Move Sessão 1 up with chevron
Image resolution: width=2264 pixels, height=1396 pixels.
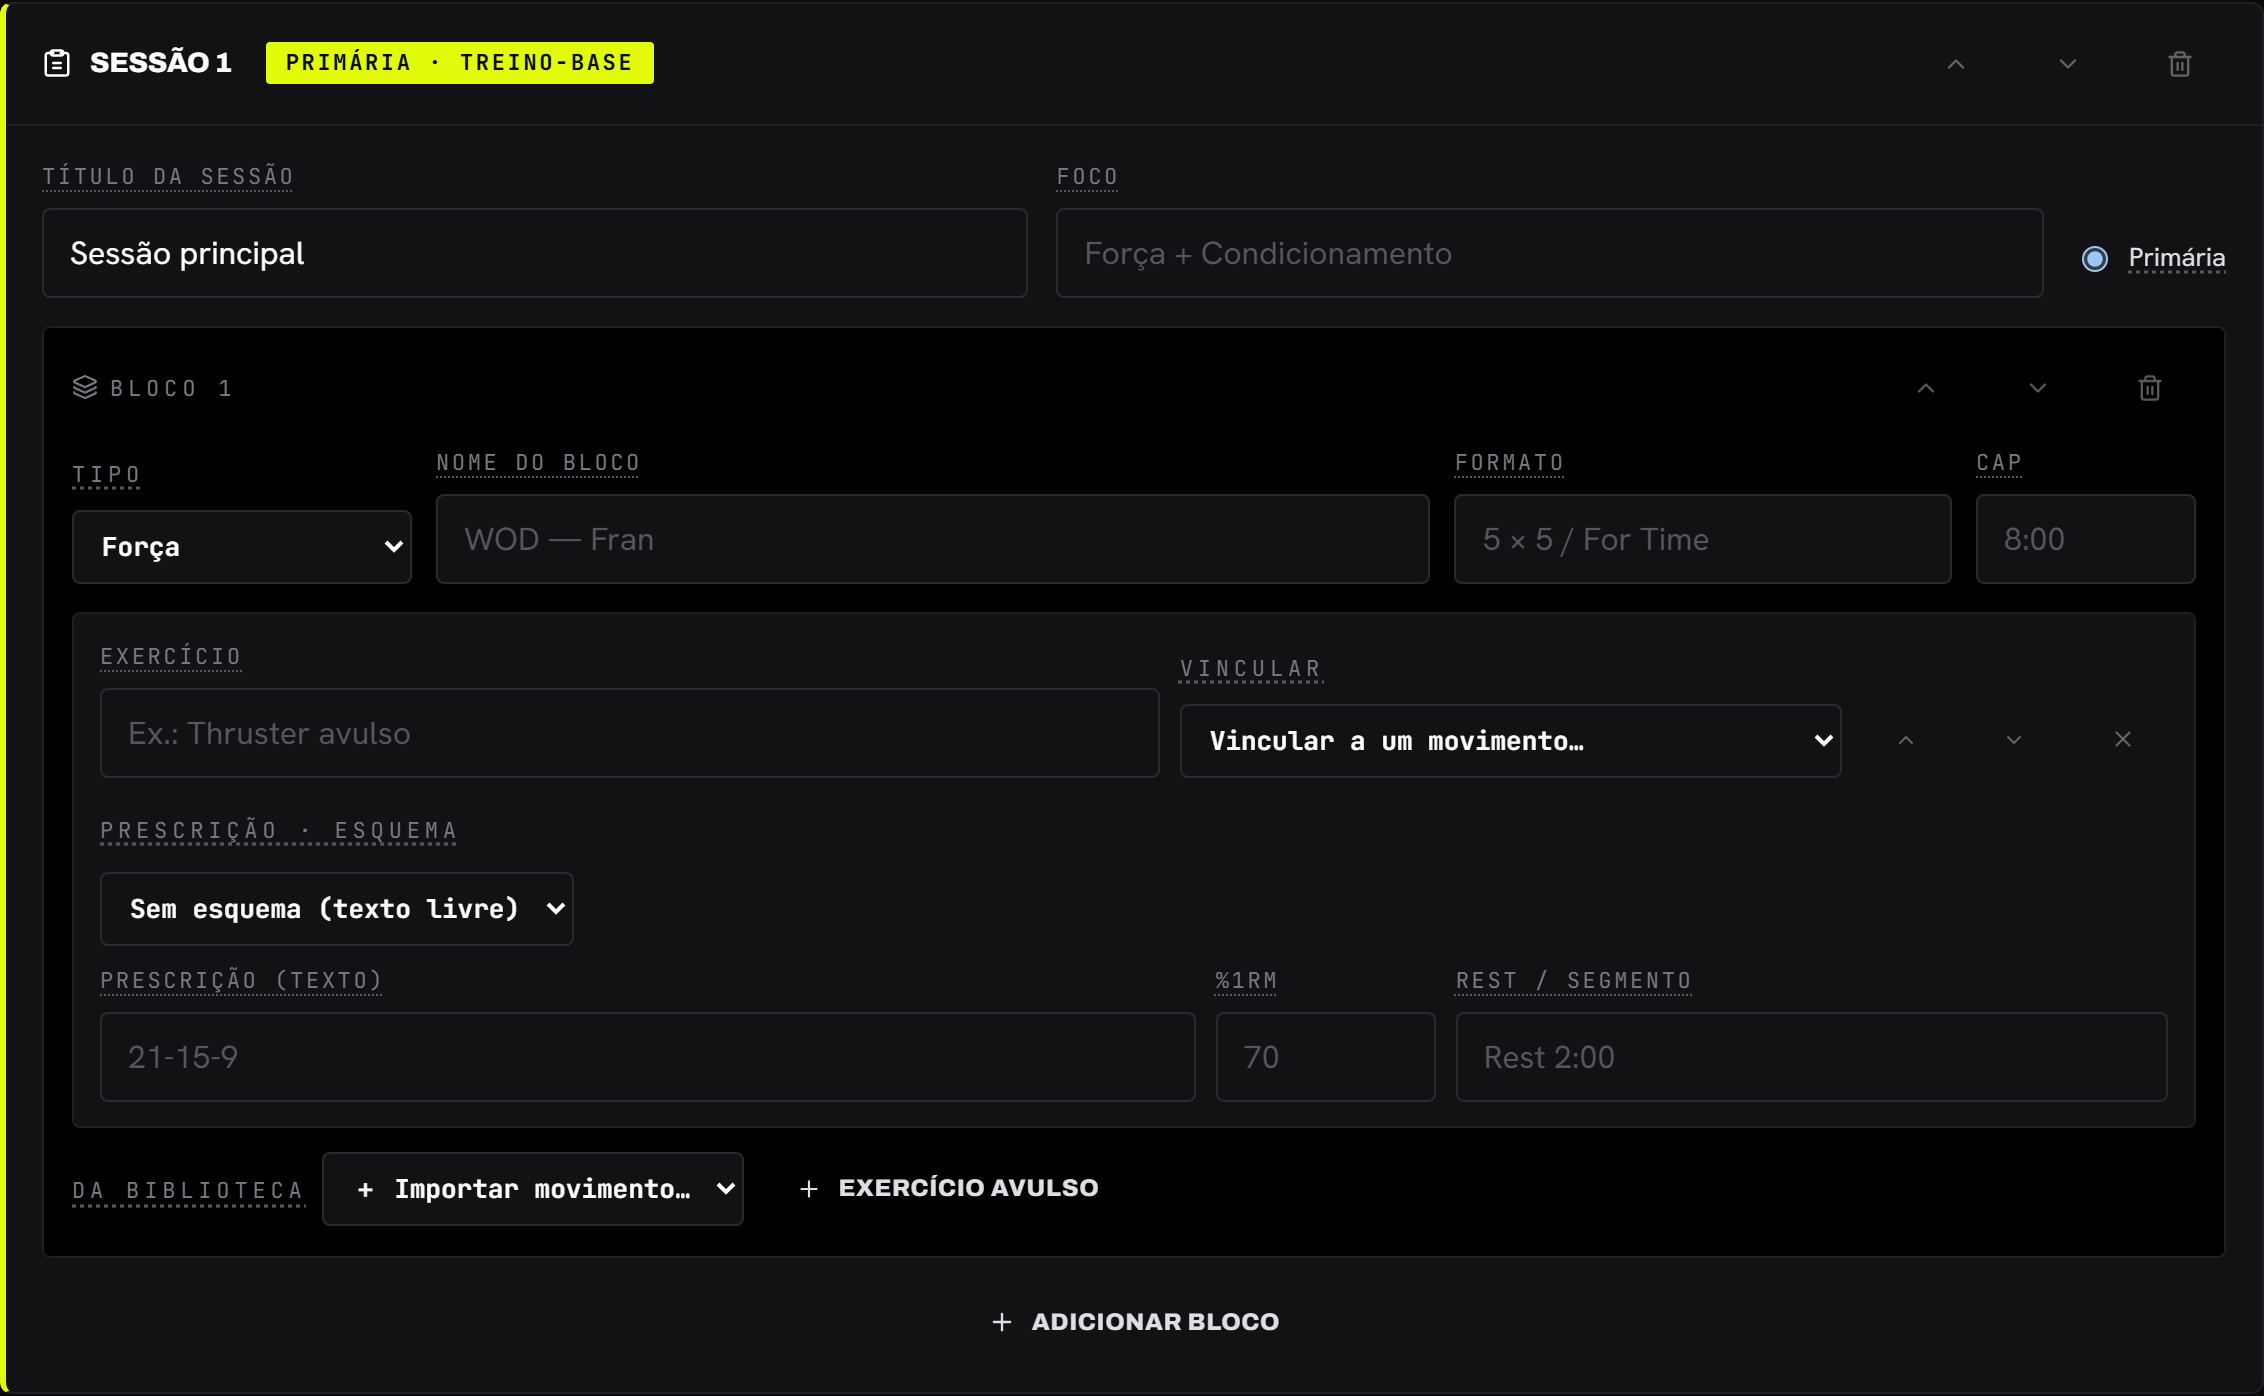[x=1956, y=64]
